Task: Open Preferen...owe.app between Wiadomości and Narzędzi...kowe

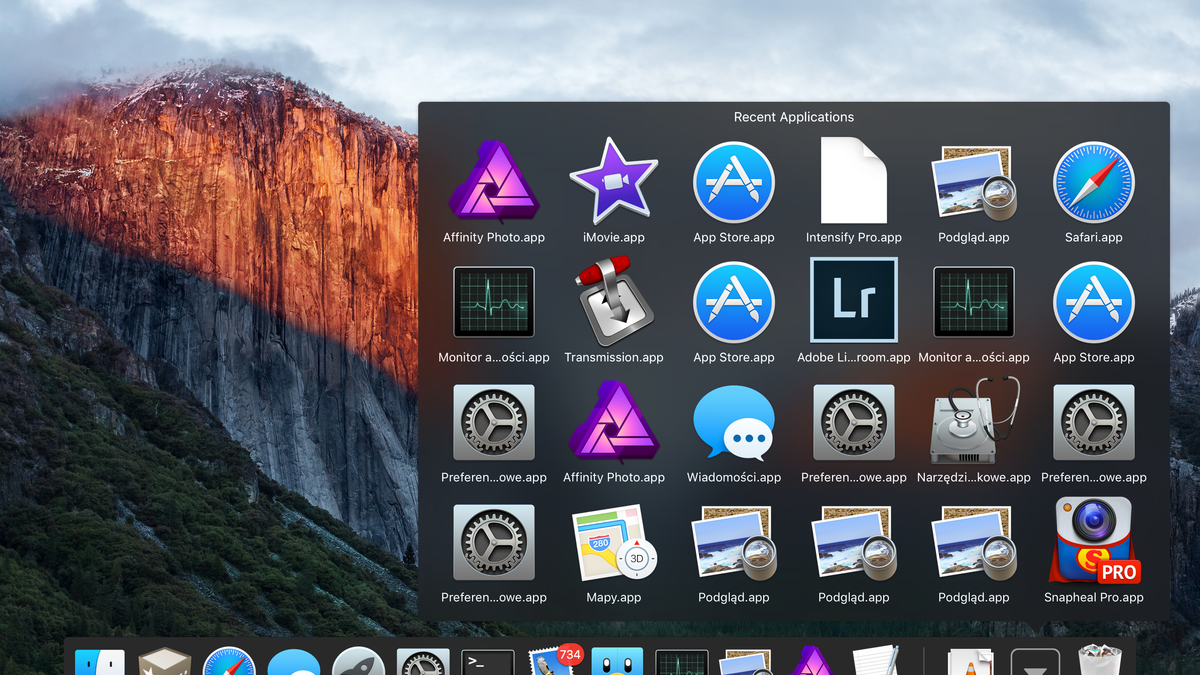Action: pos(854,421)
